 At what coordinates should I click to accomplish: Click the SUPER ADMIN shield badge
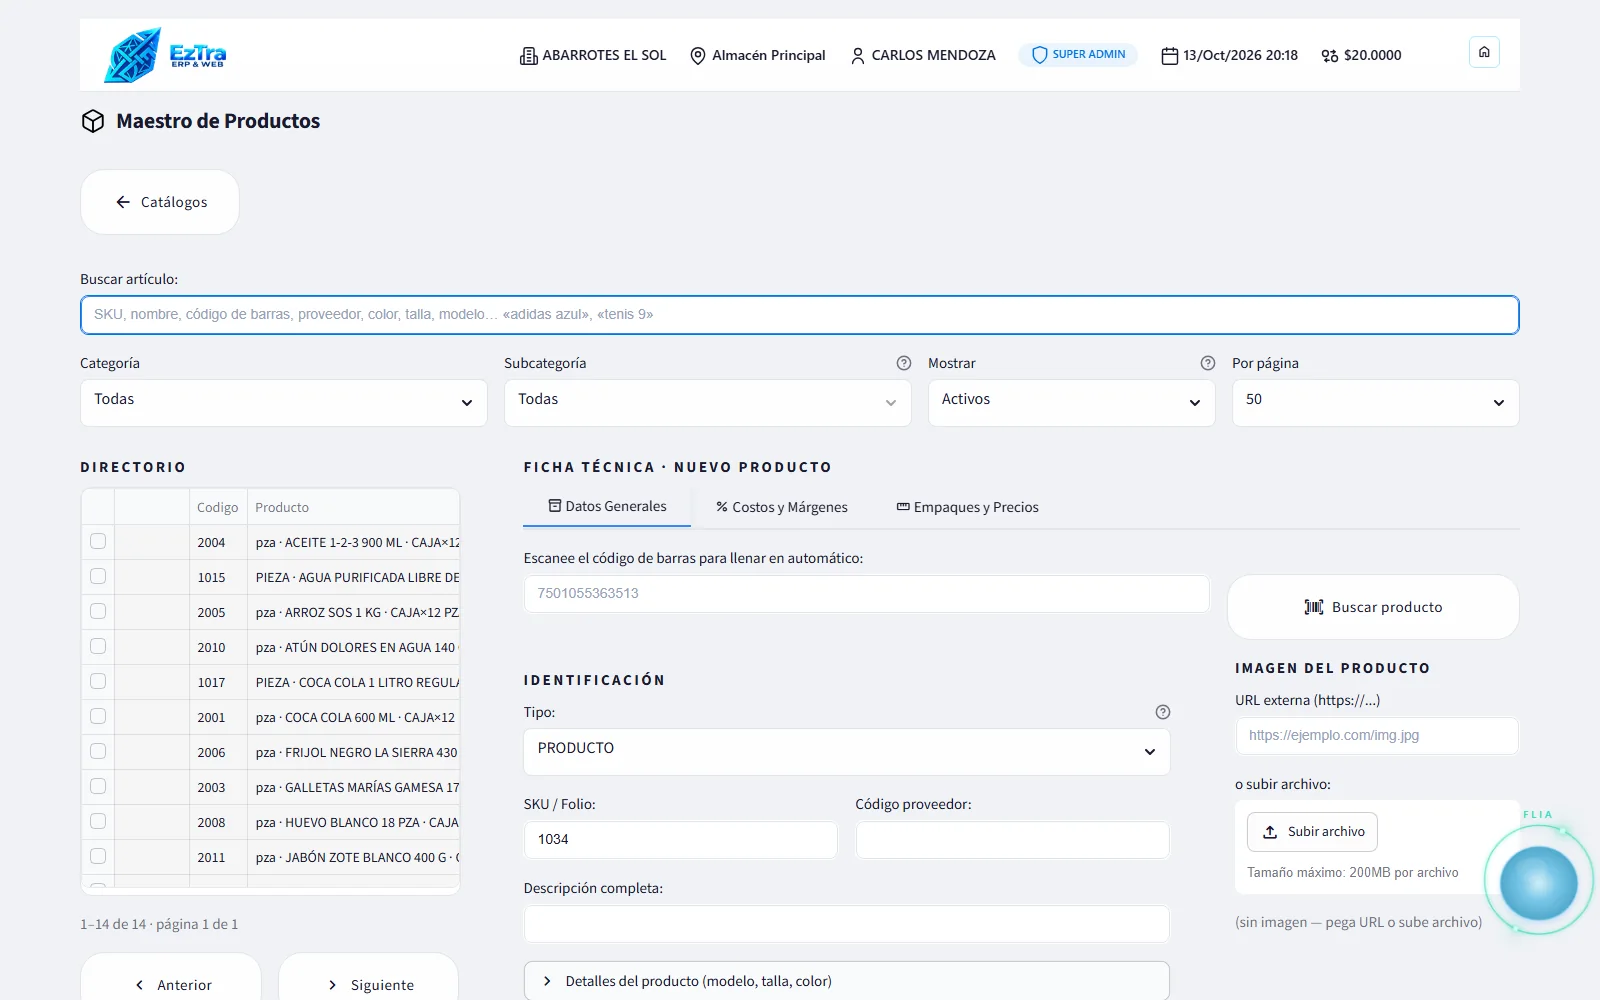[x=1078, y=55]
